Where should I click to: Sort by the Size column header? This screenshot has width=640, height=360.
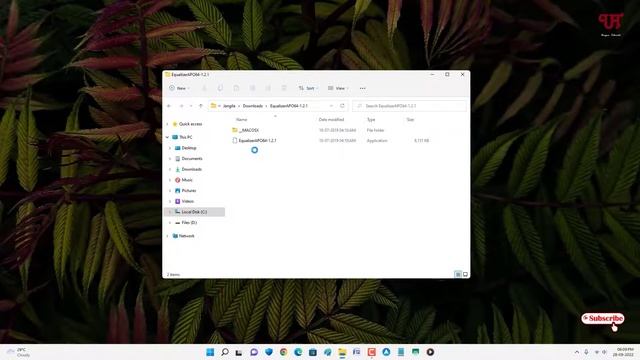[x=410, y=120]
